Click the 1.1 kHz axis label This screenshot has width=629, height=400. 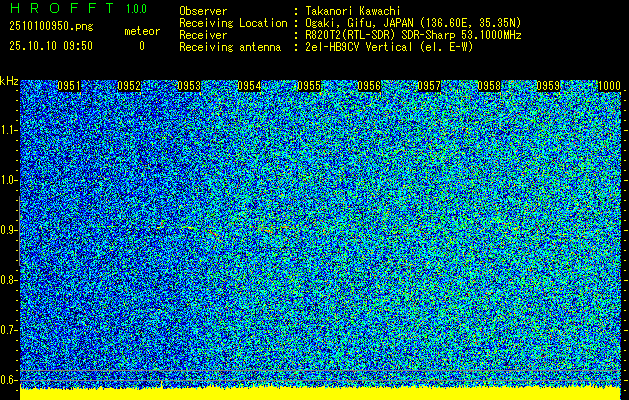[8, 130]
